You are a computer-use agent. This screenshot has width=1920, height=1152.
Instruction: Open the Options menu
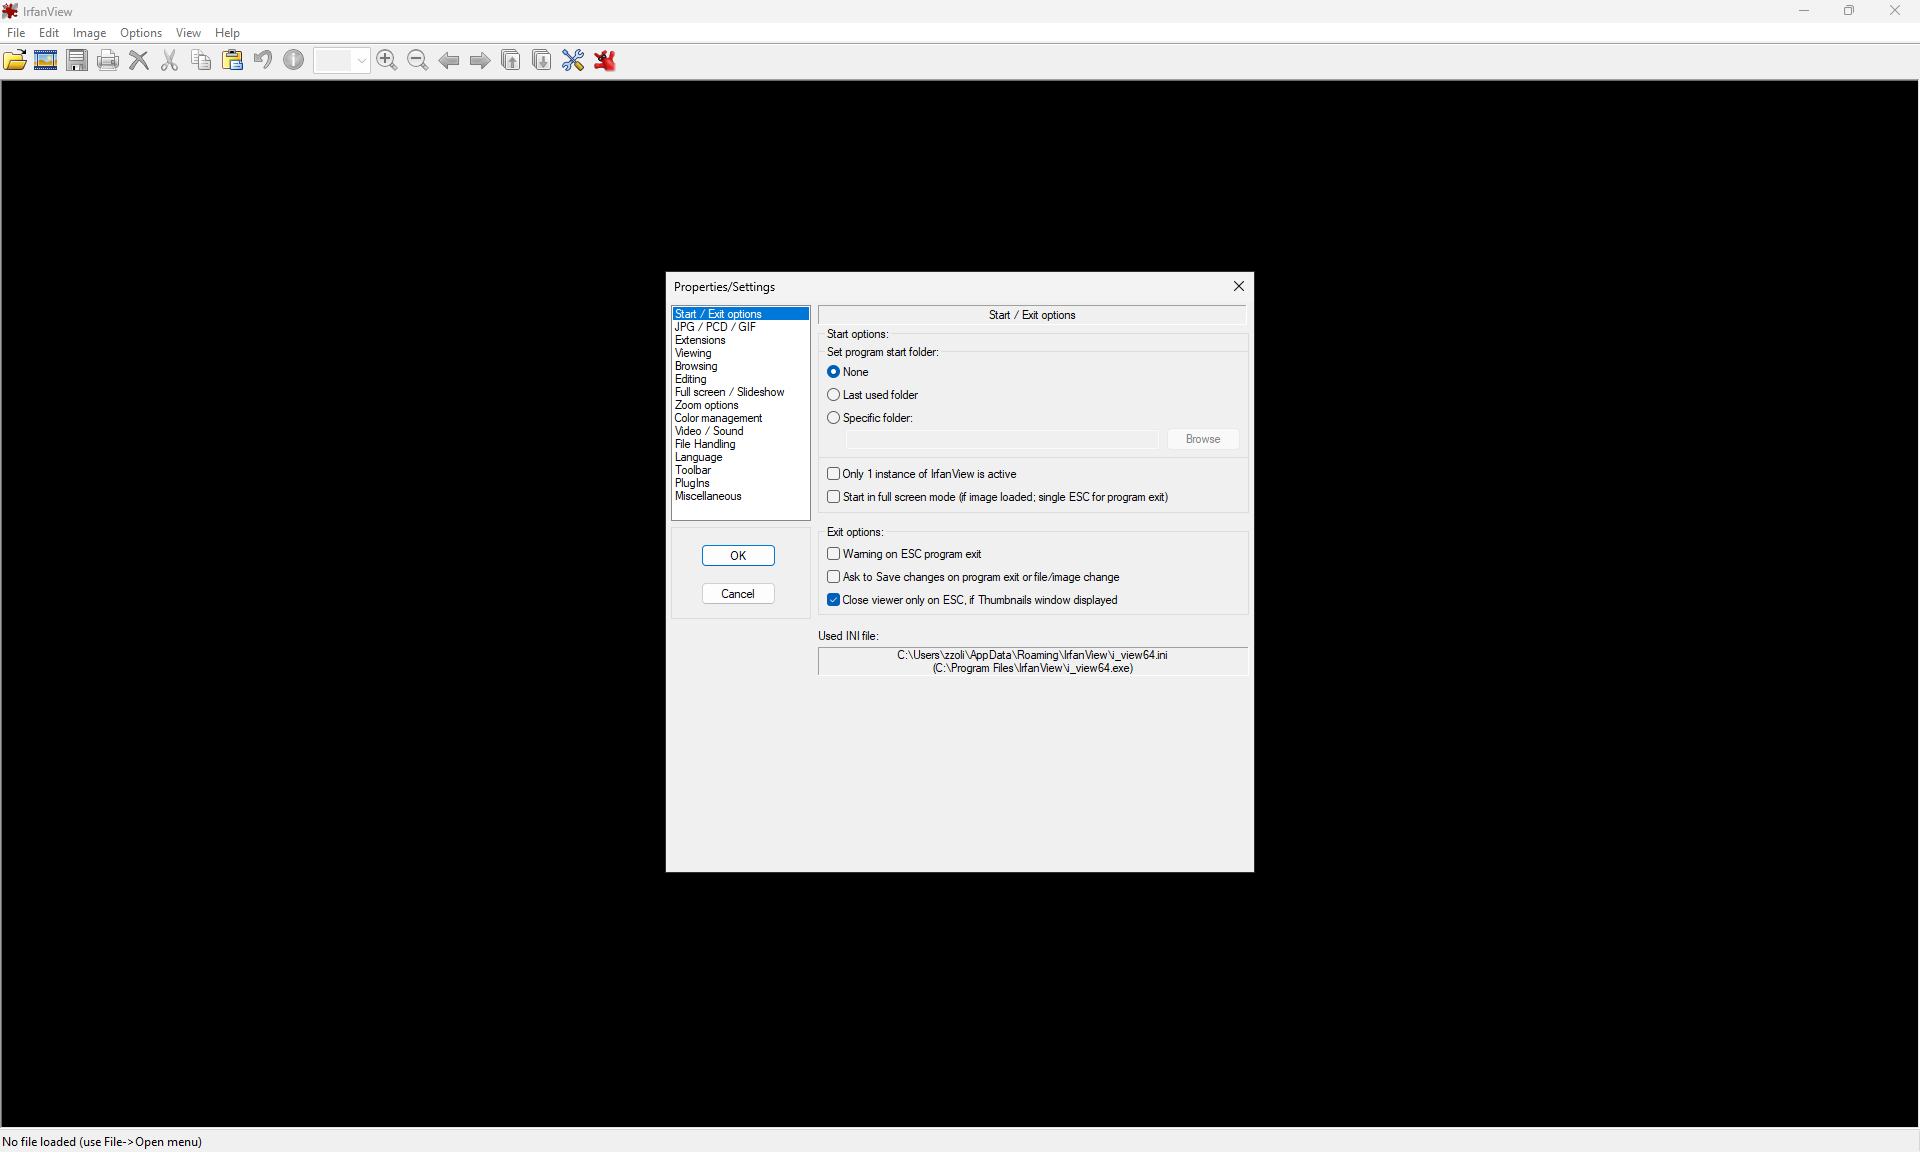pos(141,33)
